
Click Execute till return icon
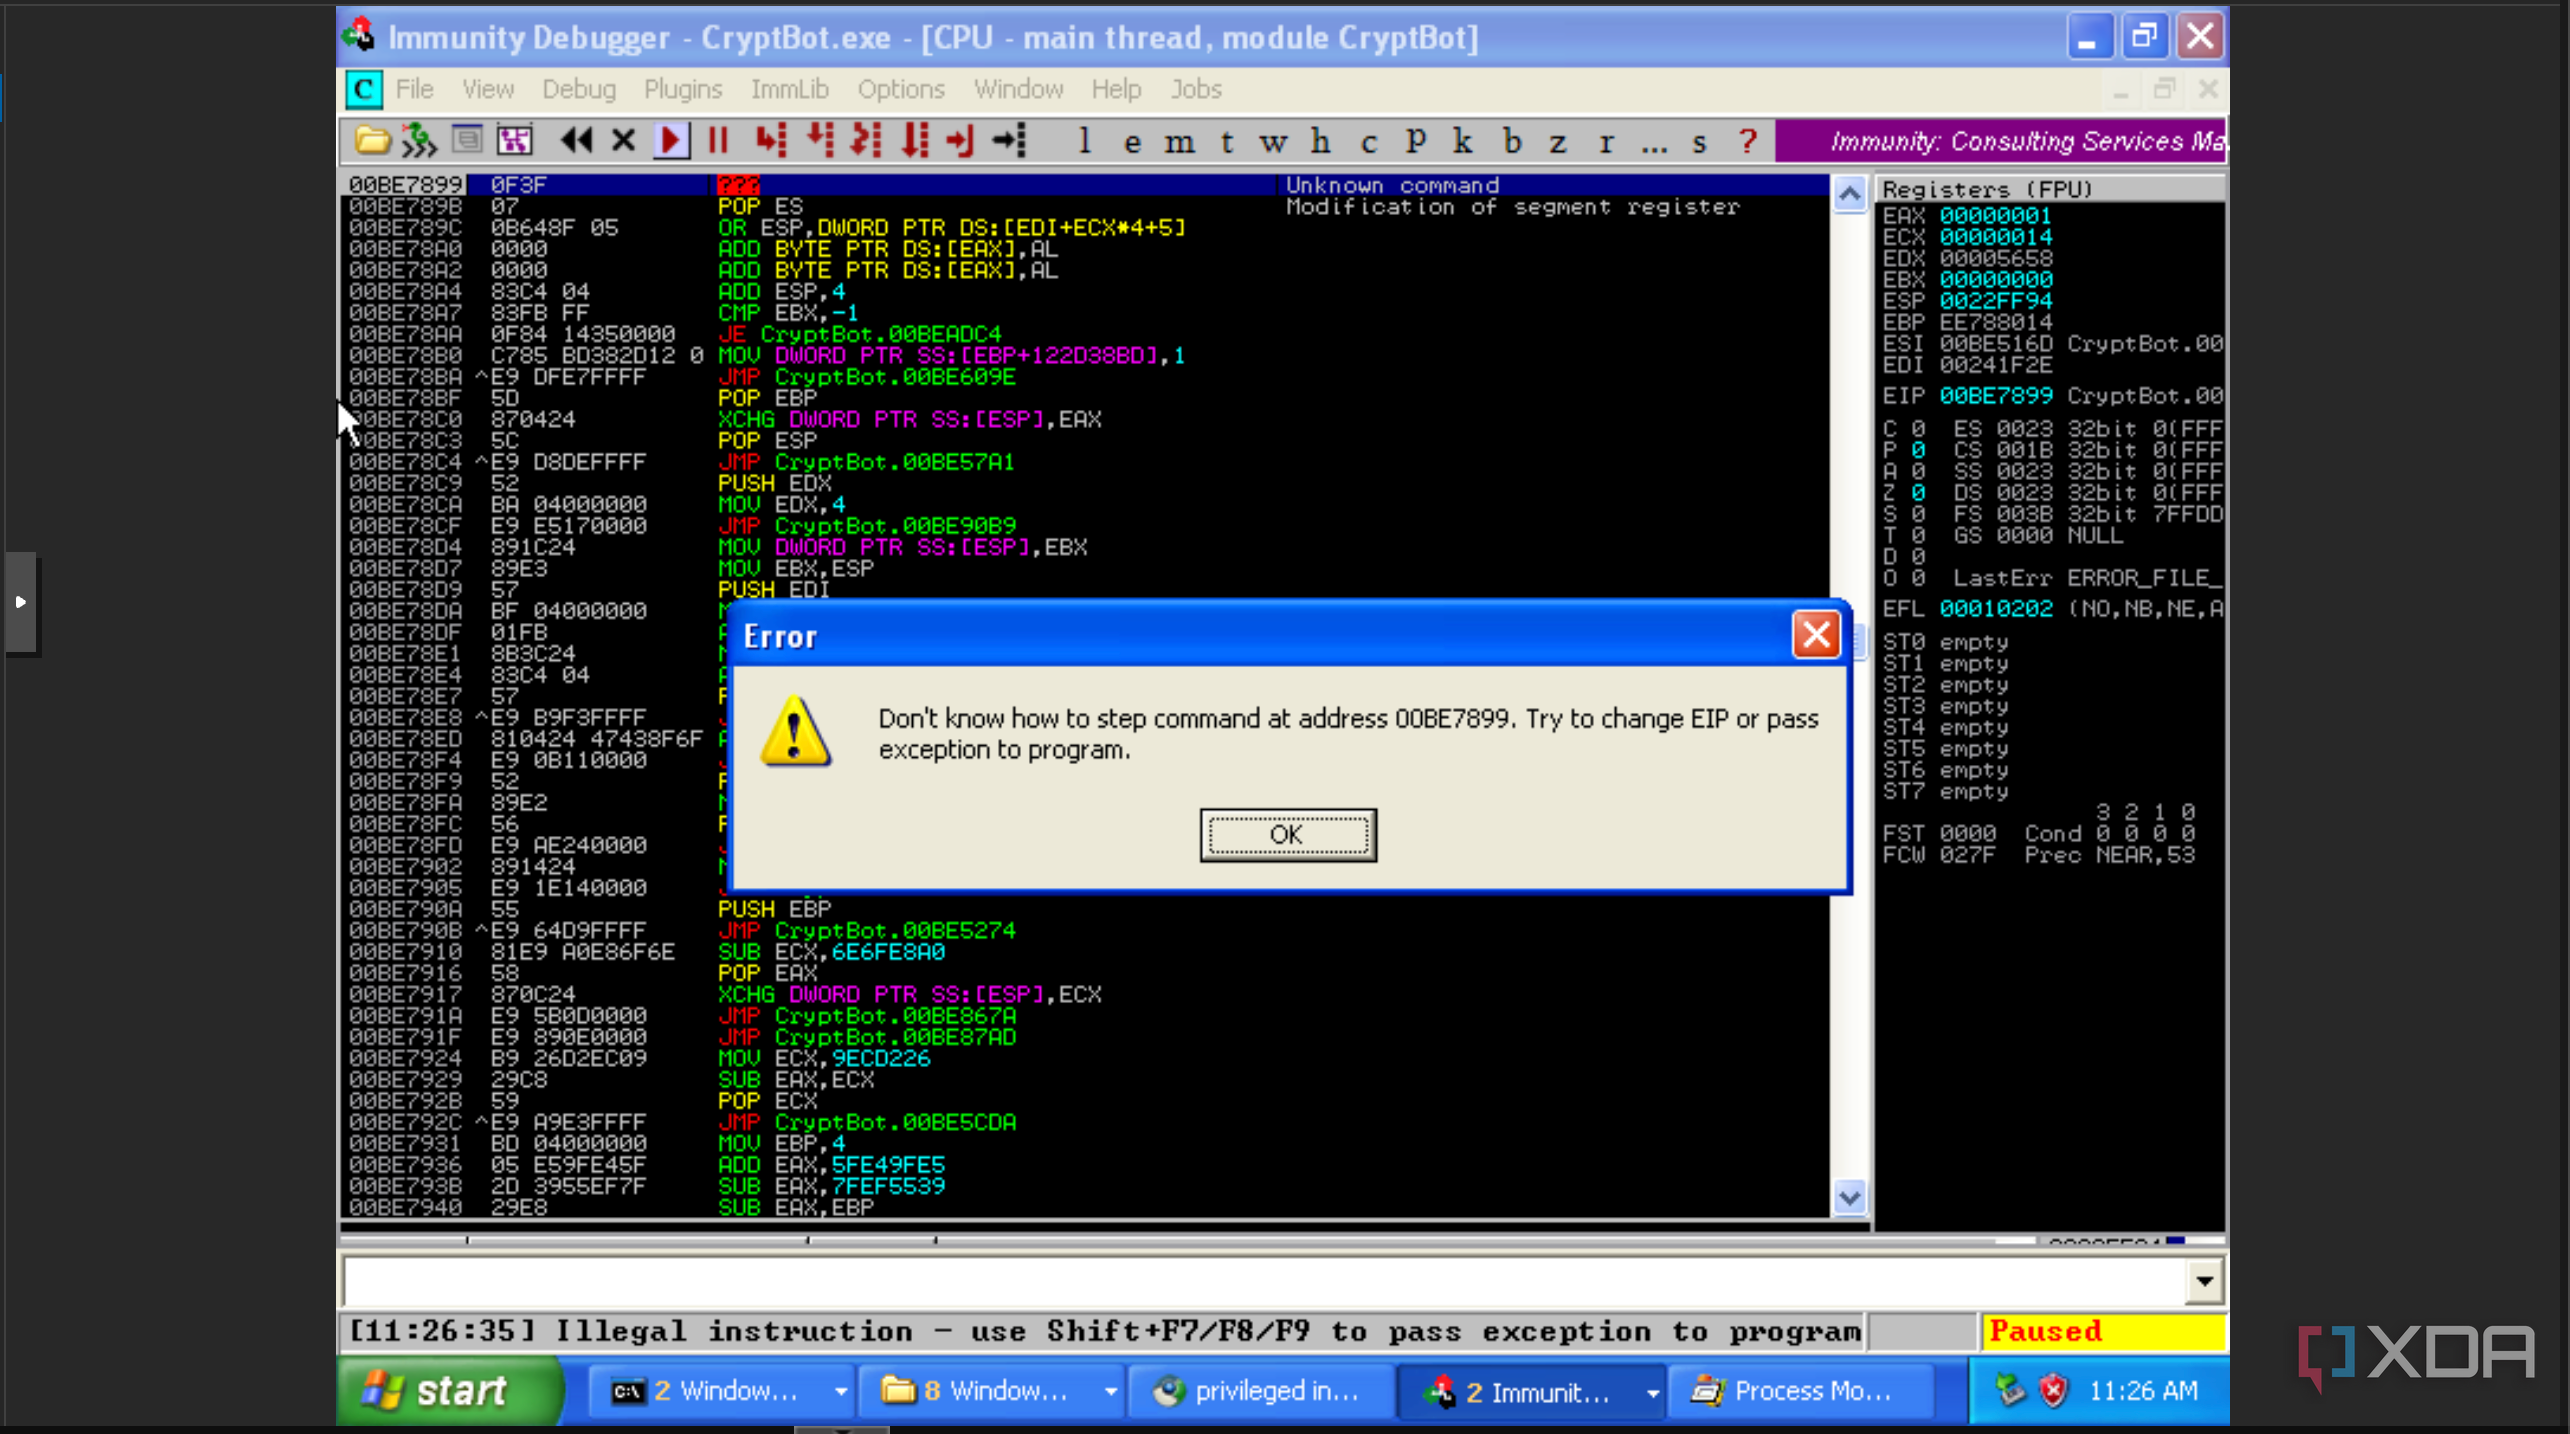coord(960,141)
